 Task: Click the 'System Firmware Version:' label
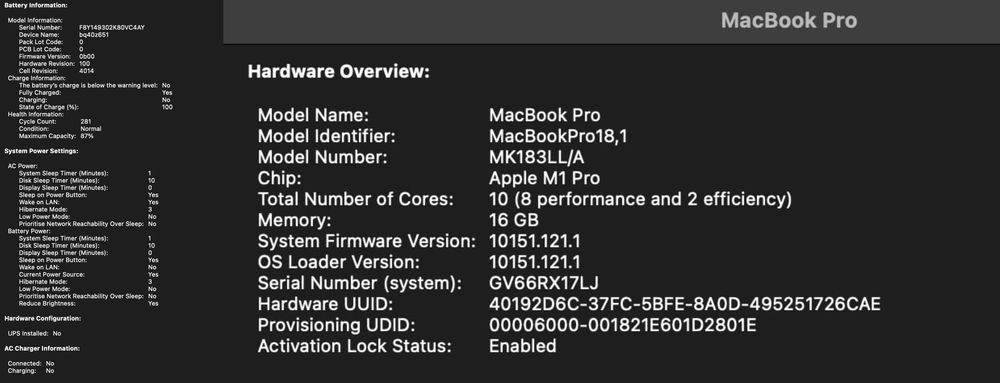pyautogui.click(x=367, y=242)
